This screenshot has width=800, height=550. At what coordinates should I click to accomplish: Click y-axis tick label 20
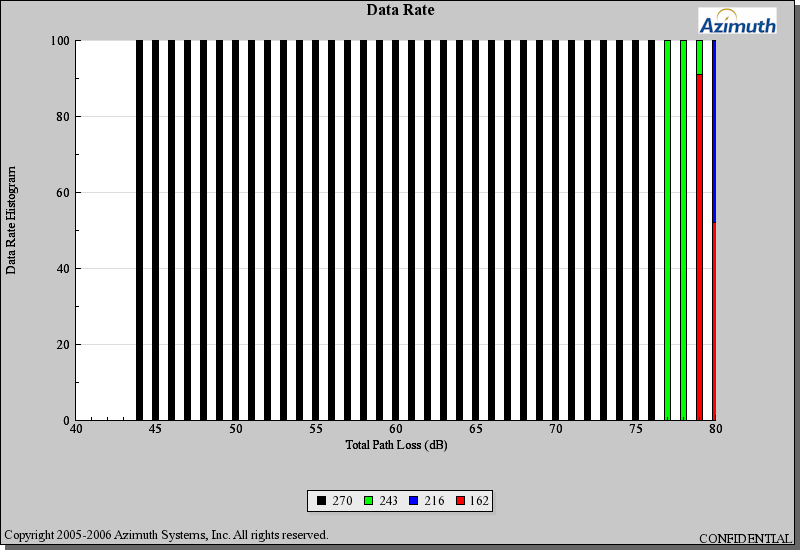pyautogui.click(x=63, y=345)
